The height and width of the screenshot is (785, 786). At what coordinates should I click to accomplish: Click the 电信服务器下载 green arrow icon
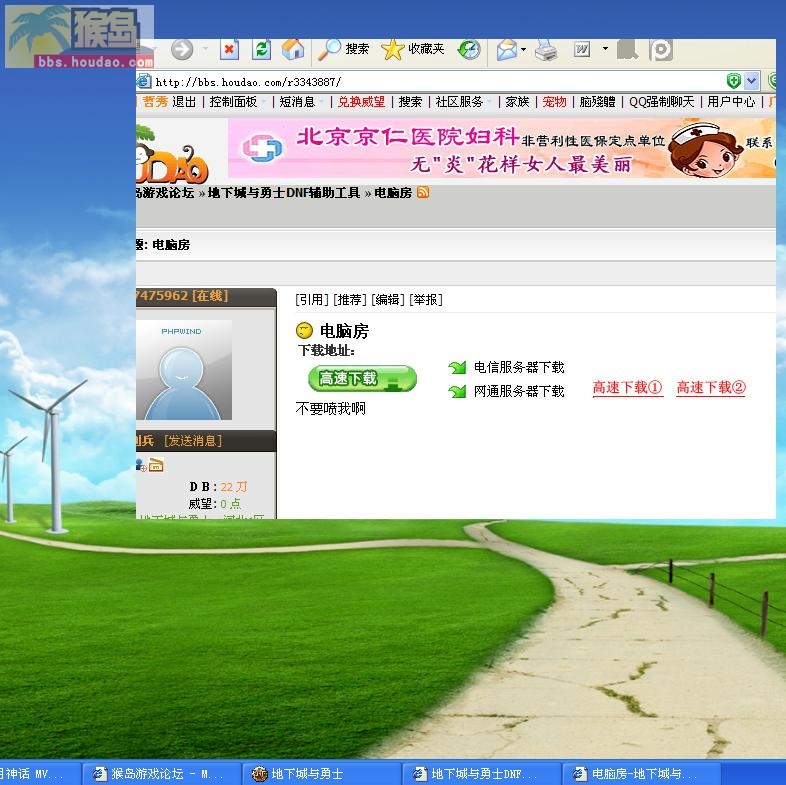457,368
